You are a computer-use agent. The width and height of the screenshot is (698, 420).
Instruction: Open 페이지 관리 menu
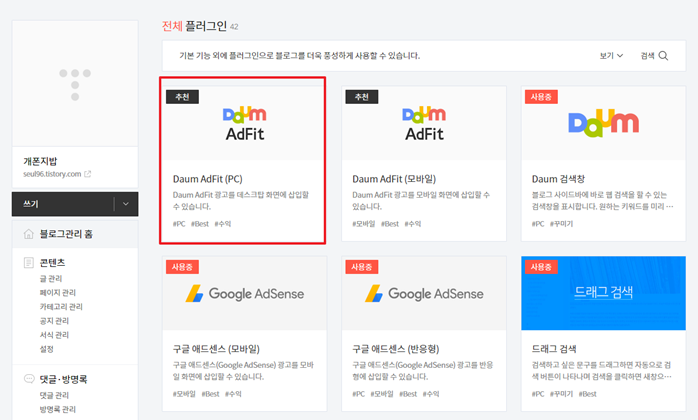57,293
